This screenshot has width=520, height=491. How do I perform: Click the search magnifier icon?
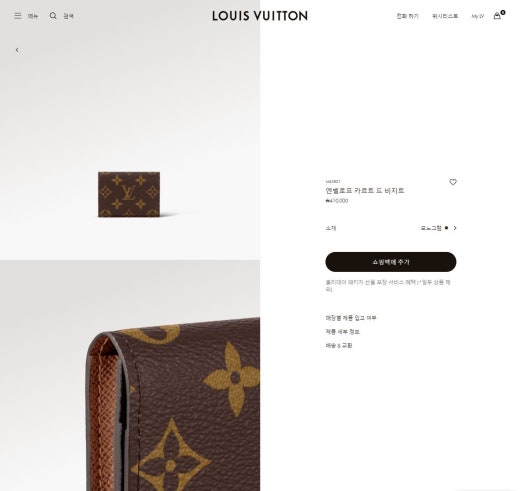click(x=53, y=16)
